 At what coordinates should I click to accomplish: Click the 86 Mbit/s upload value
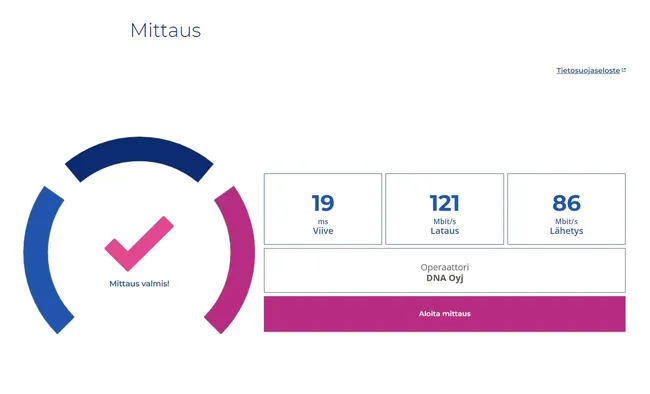click(566, 203)
